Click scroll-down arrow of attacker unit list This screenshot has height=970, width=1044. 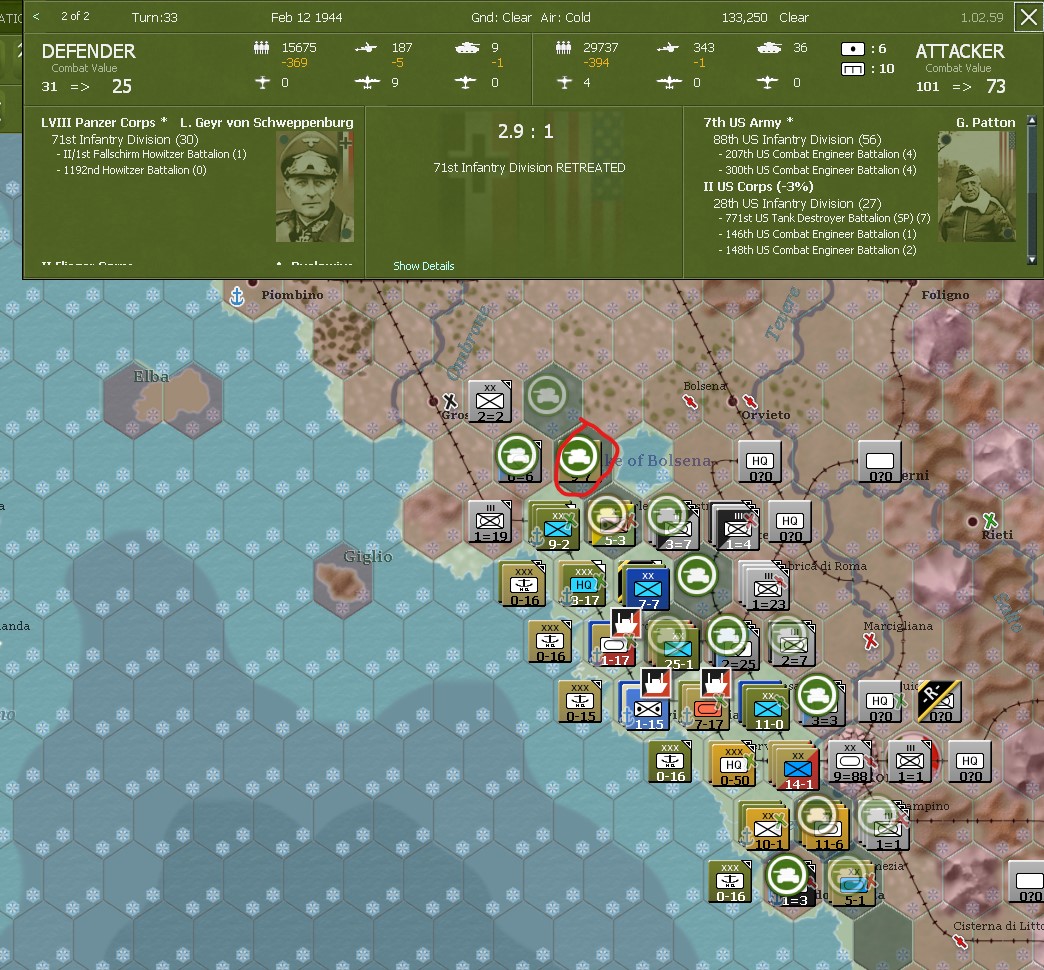(x=1032, y=260)
